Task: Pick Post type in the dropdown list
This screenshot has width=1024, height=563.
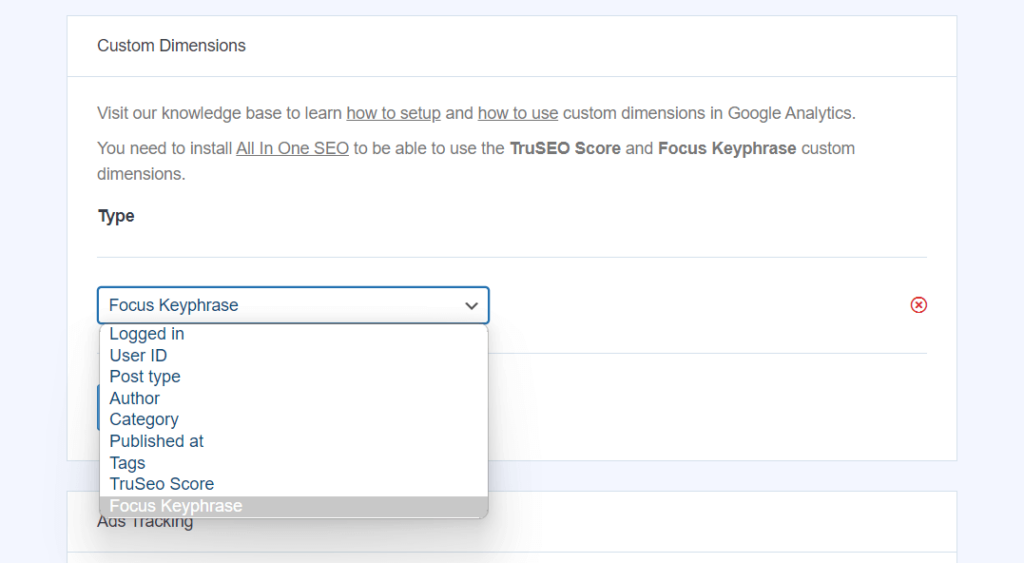Action: coord(145,377)
